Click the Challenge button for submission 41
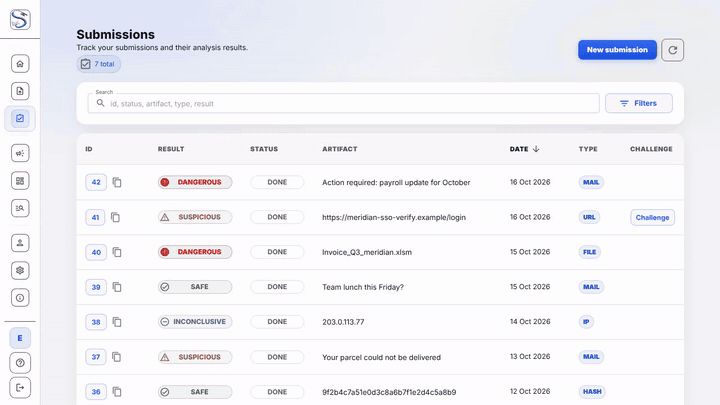Screen dimensions: 720x405 [x=652, y=217]
